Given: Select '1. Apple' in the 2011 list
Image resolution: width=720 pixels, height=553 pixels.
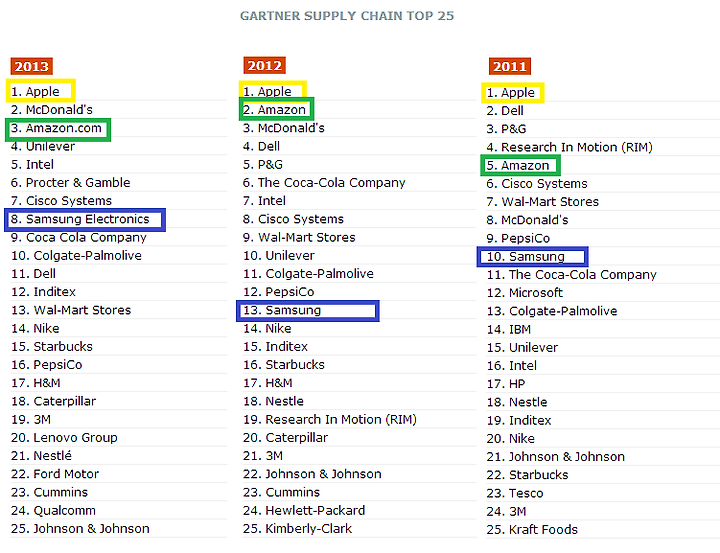Looking at the screenshot, I should pyautogui.click(x=511, y=92).
